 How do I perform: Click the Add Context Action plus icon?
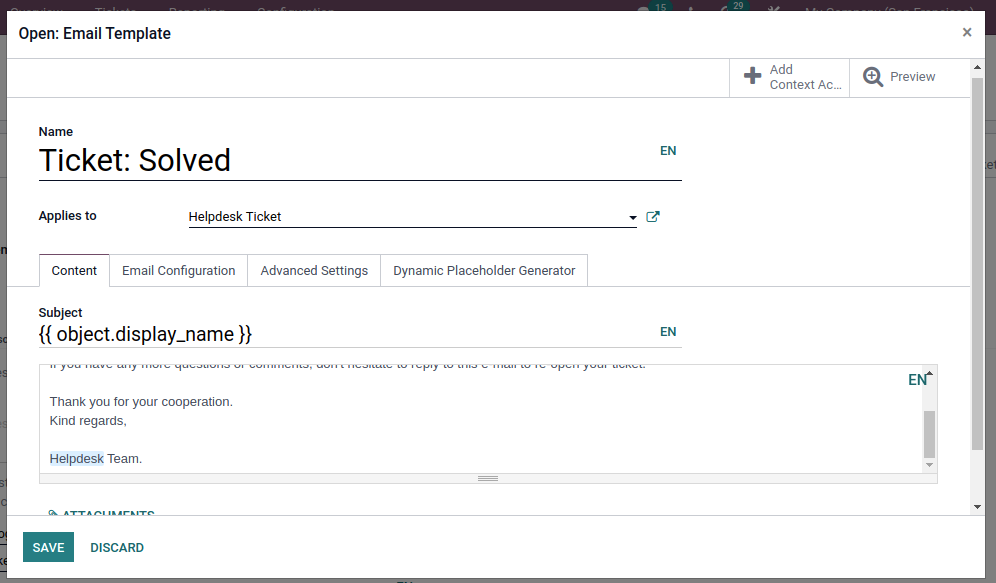coord(753,76)
